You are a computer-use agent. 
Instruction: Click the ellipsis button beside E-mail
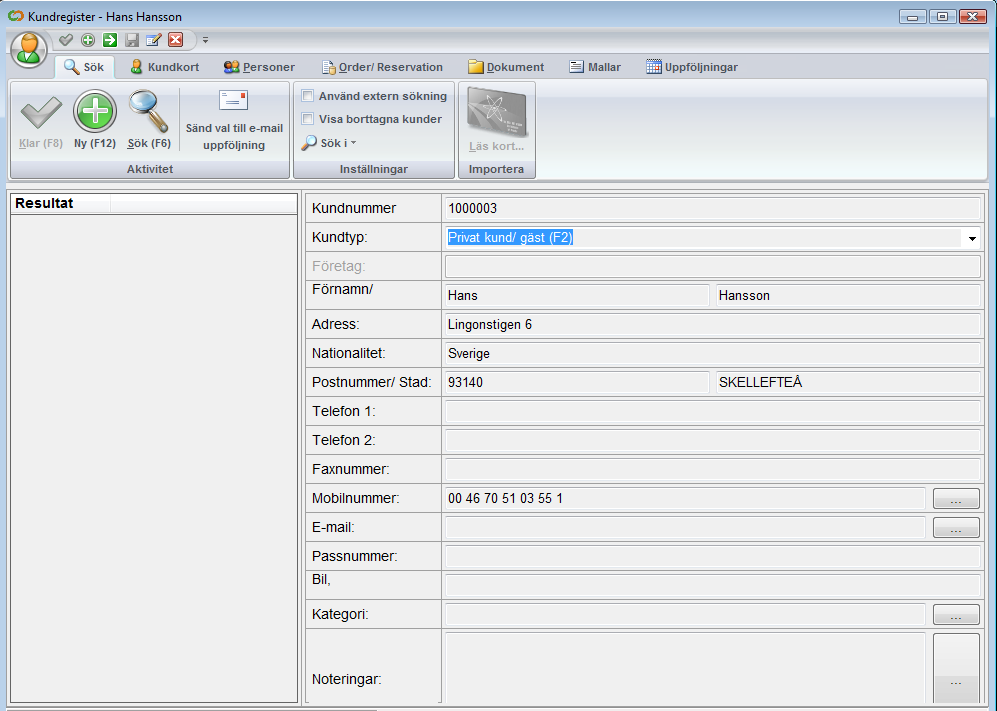[x=956, y=527]
